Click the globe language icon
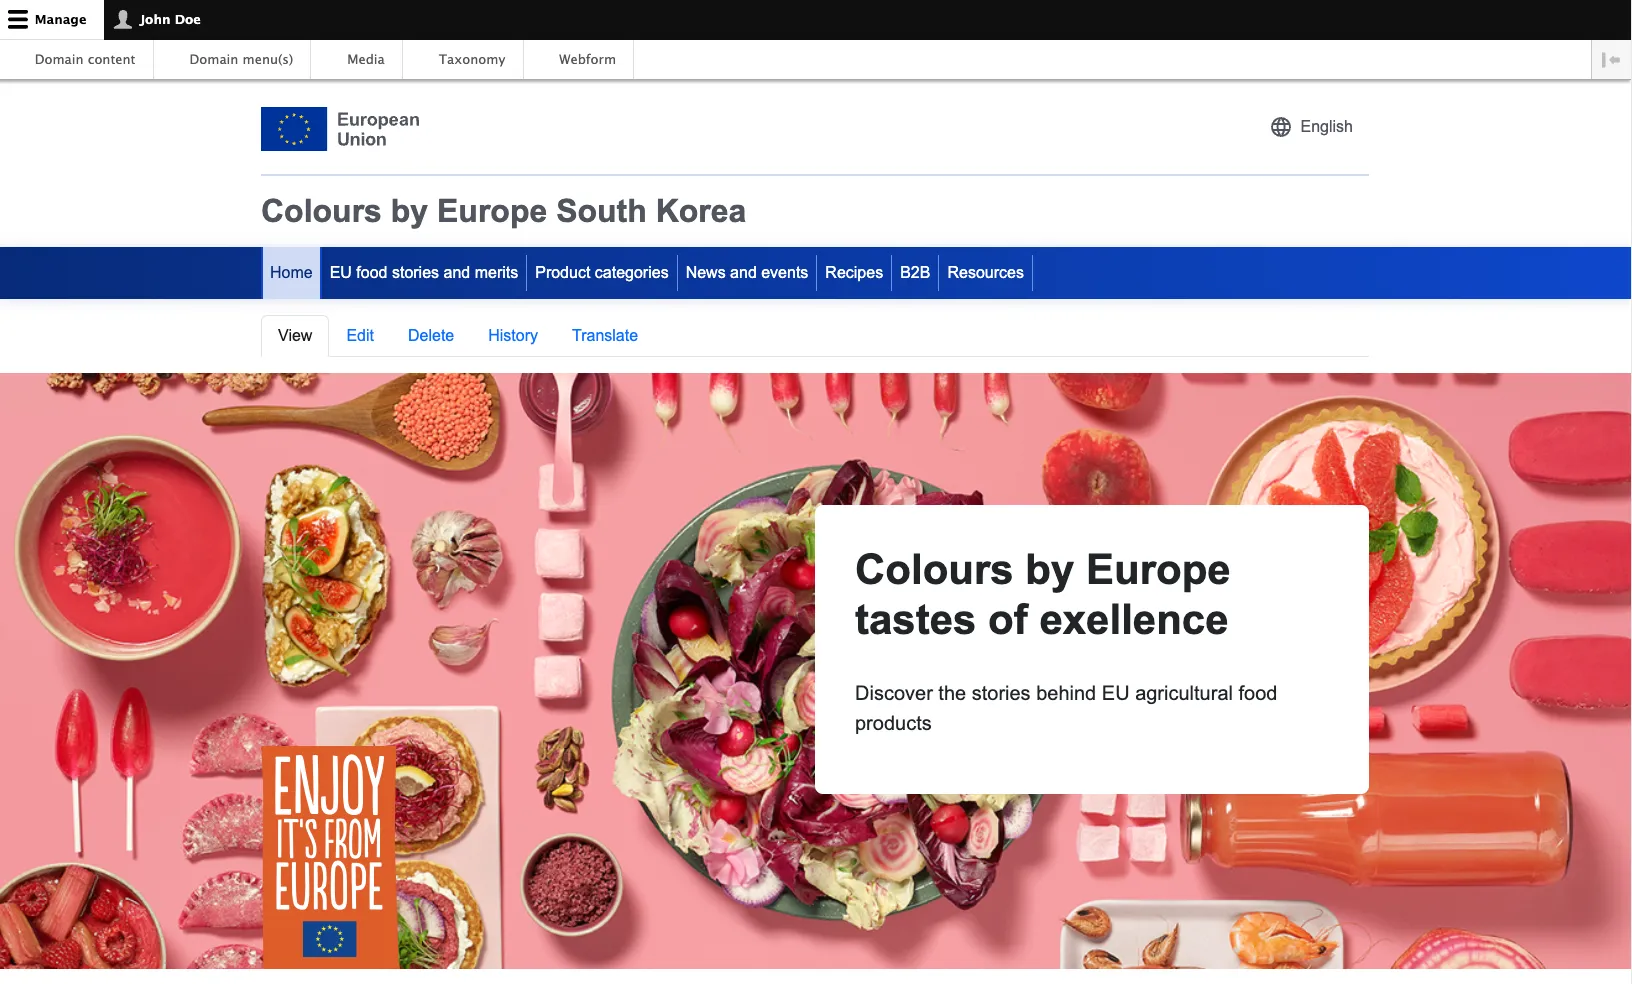 [1281, 127]
